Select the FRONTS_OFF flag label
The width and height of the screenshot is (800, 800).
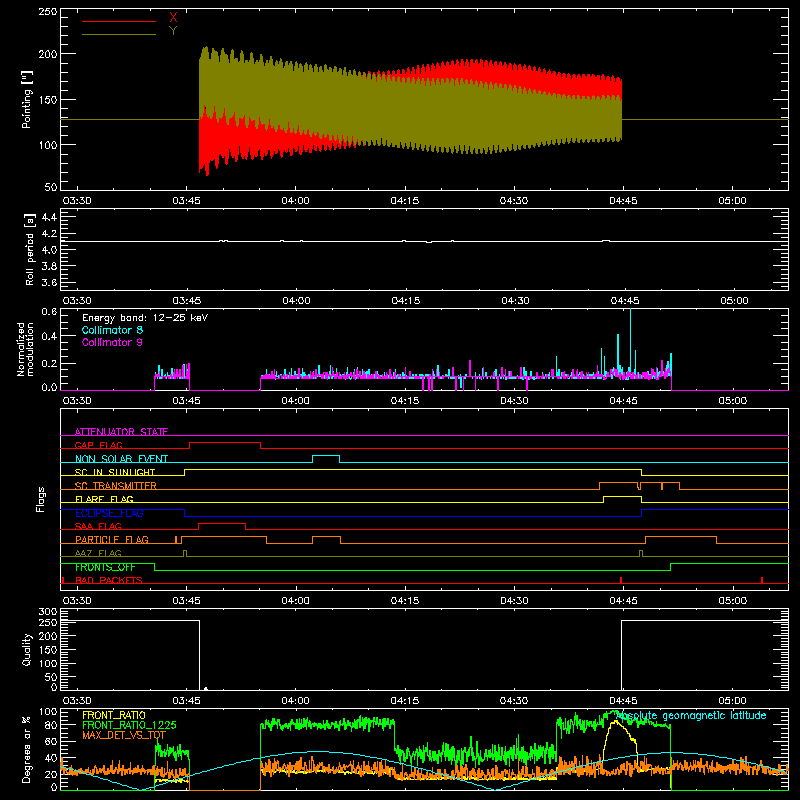105,567
